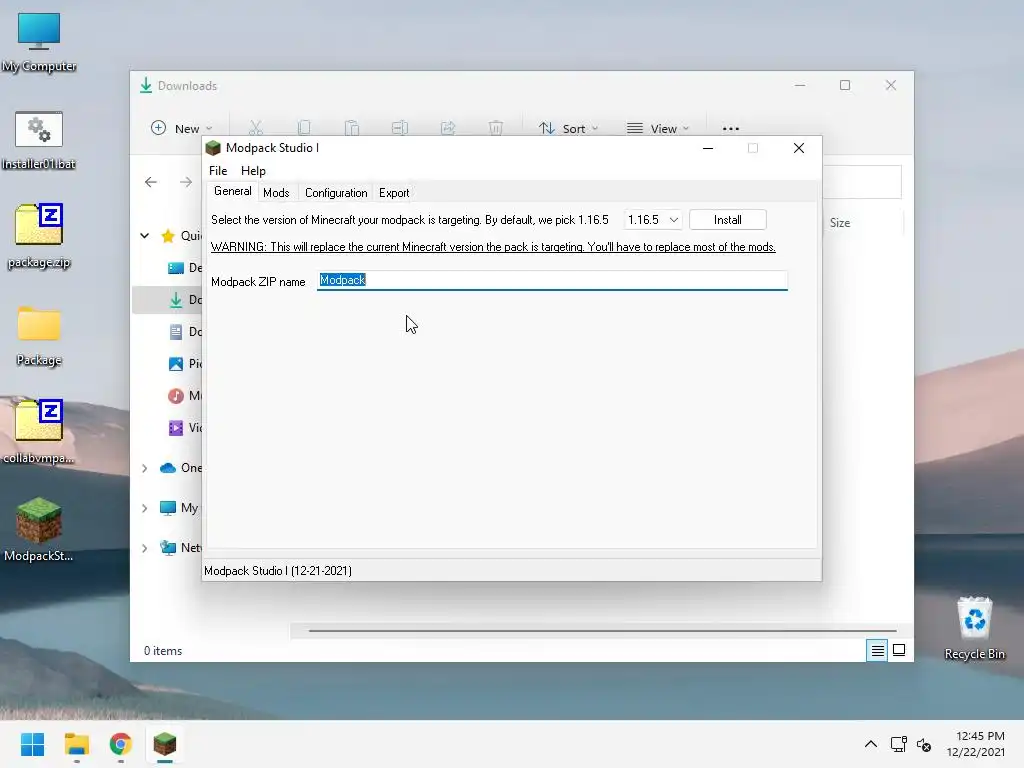This screenshot has width=1024, height=768.
Task: Select the collabvmpa... zip desktop icon
Action: [39, 431]
